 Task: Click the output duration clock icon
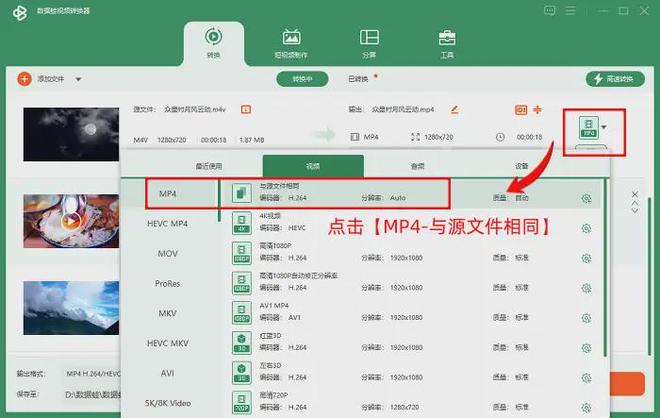click(500, 137)
